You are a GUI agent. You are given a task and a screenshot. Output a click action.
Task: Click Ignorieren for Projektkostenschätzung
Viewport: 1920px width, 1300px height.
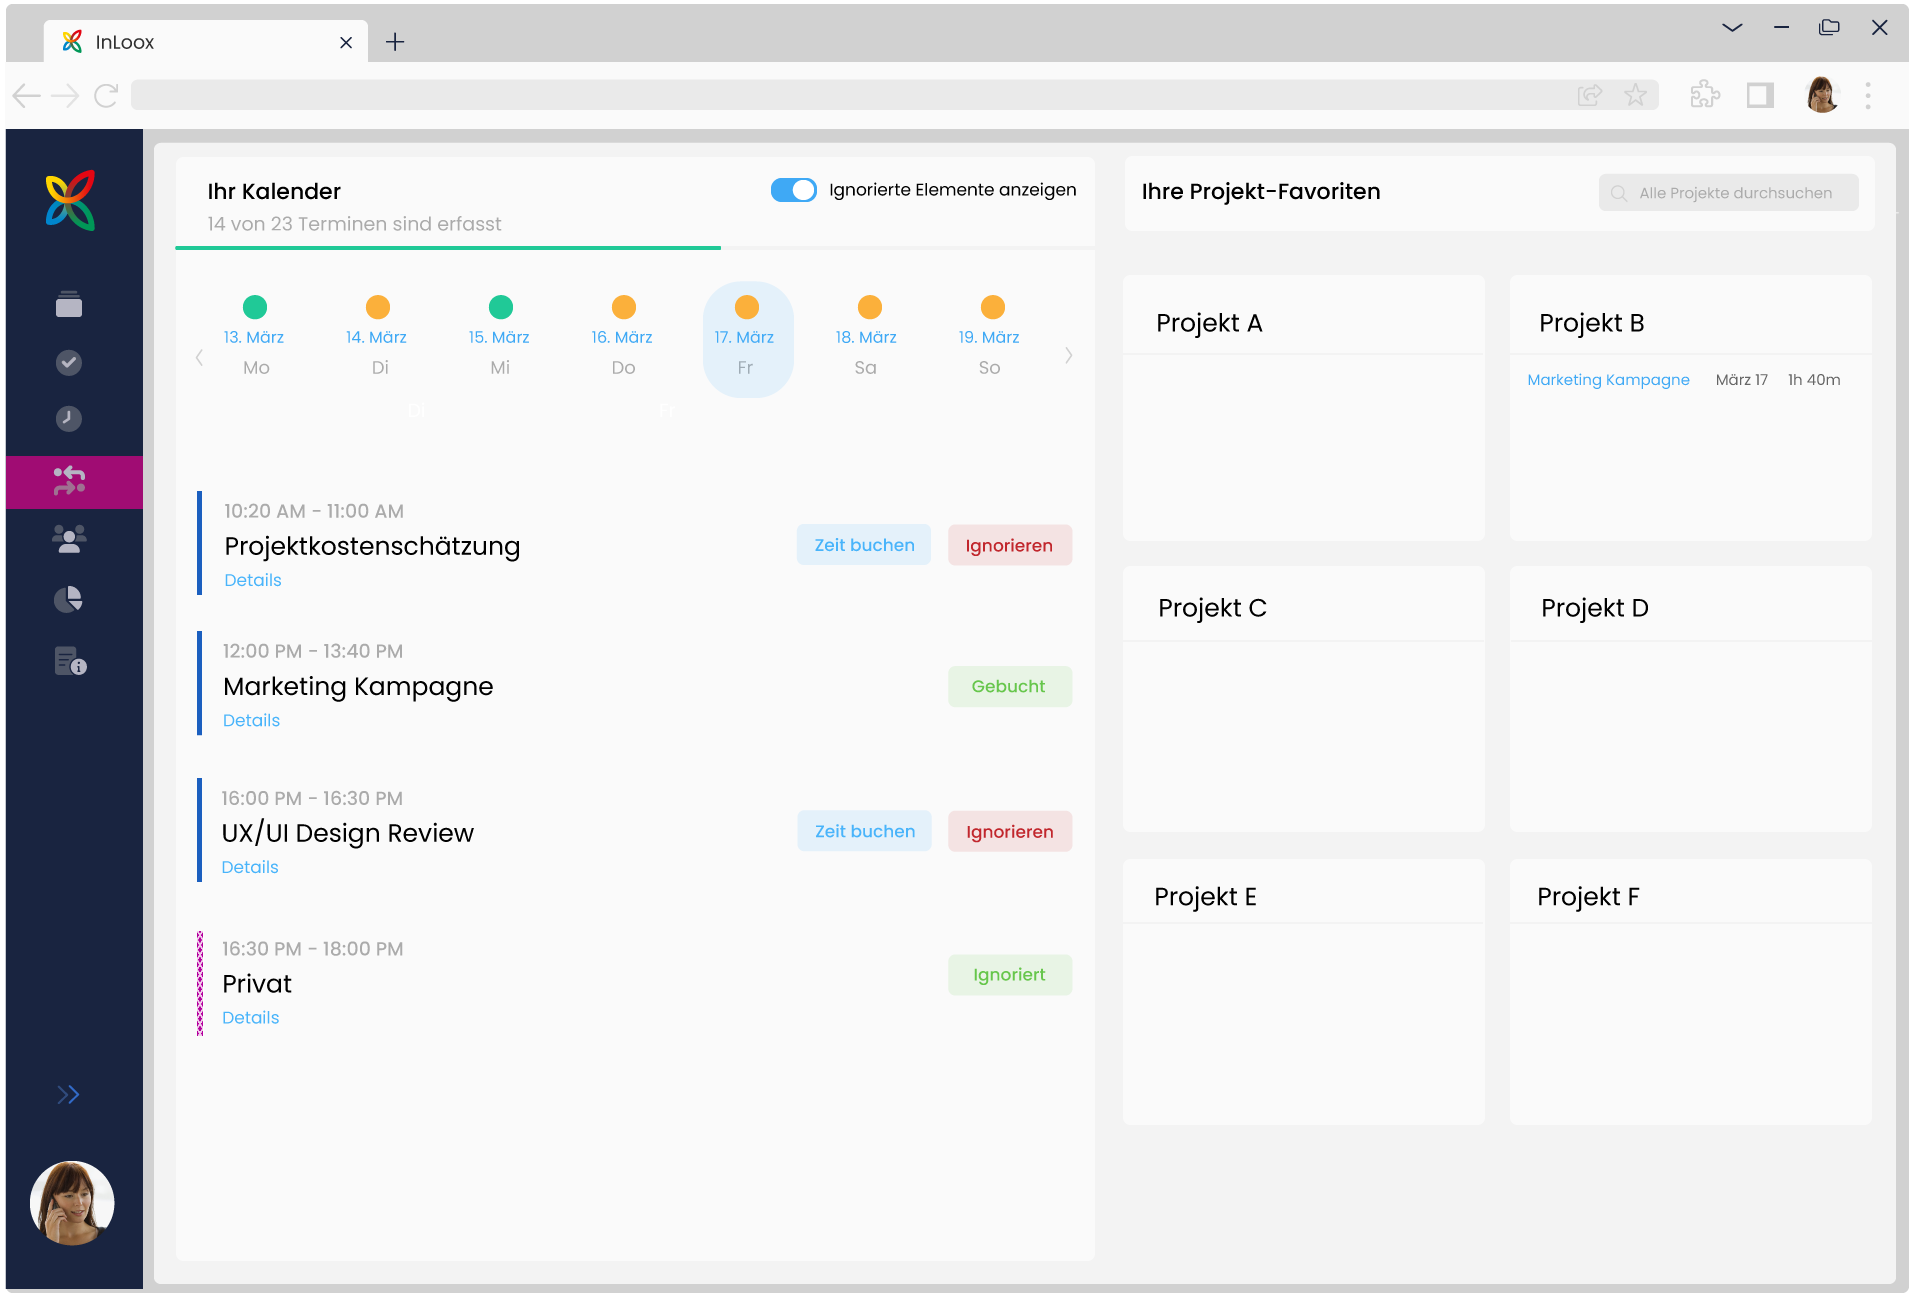coord(1010,545)
